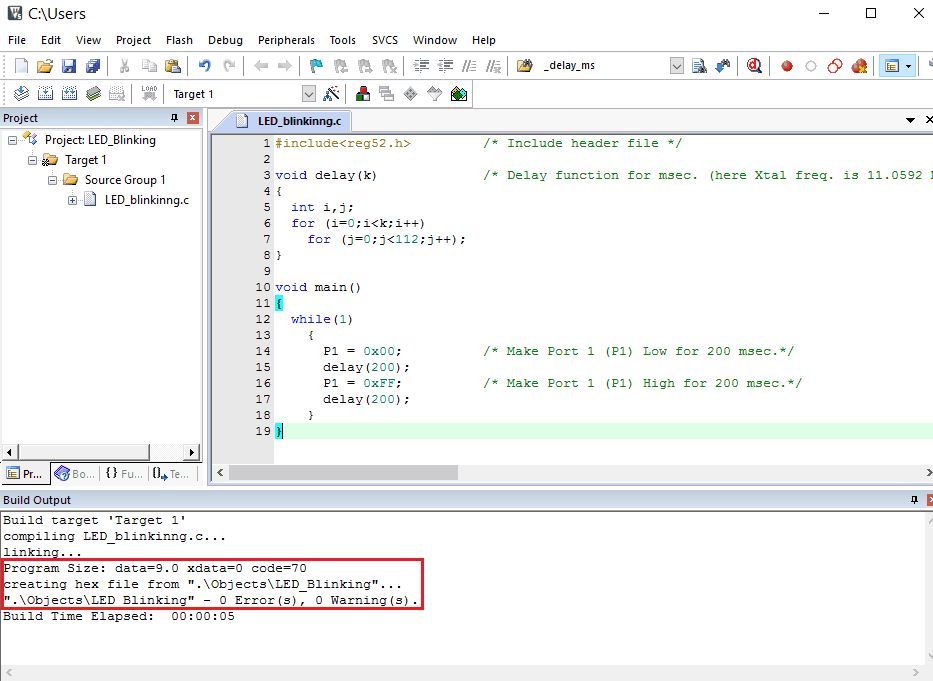Click the Save file icon

tap(69, 66)
